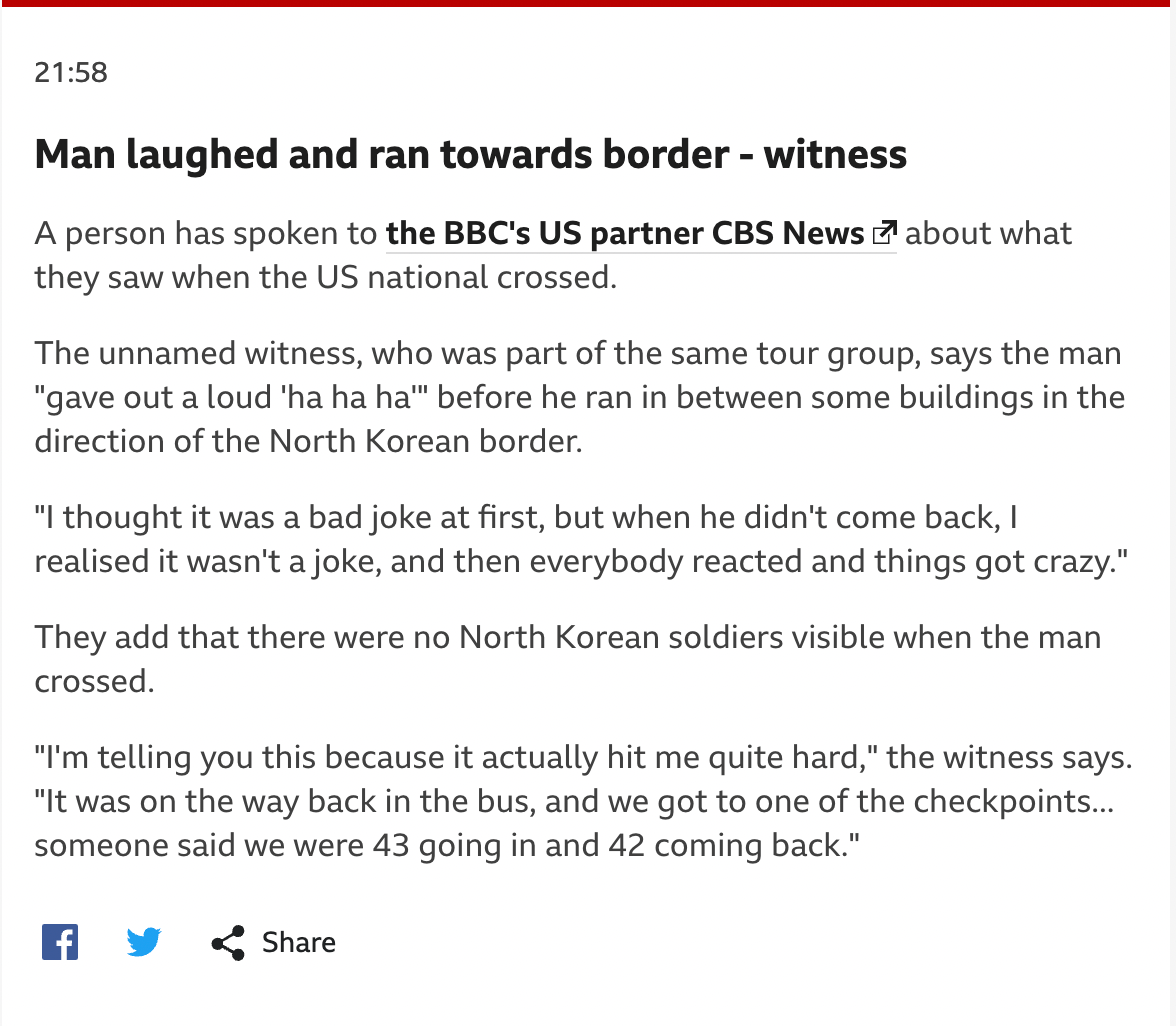Screen dimensions: 1176x1026
Task: Click 'they saw when the US national crossed'
Action: click(x=326, y=278)
